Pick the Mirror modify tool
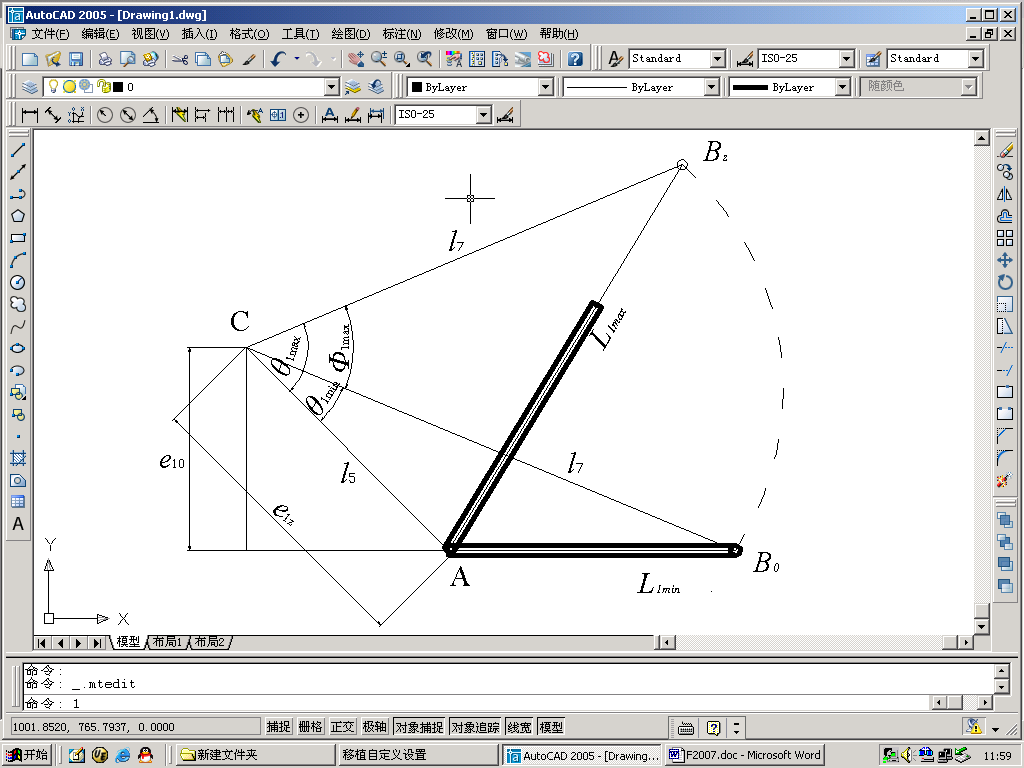This screenshot has height=768, width=1024. pos(1005,194)
